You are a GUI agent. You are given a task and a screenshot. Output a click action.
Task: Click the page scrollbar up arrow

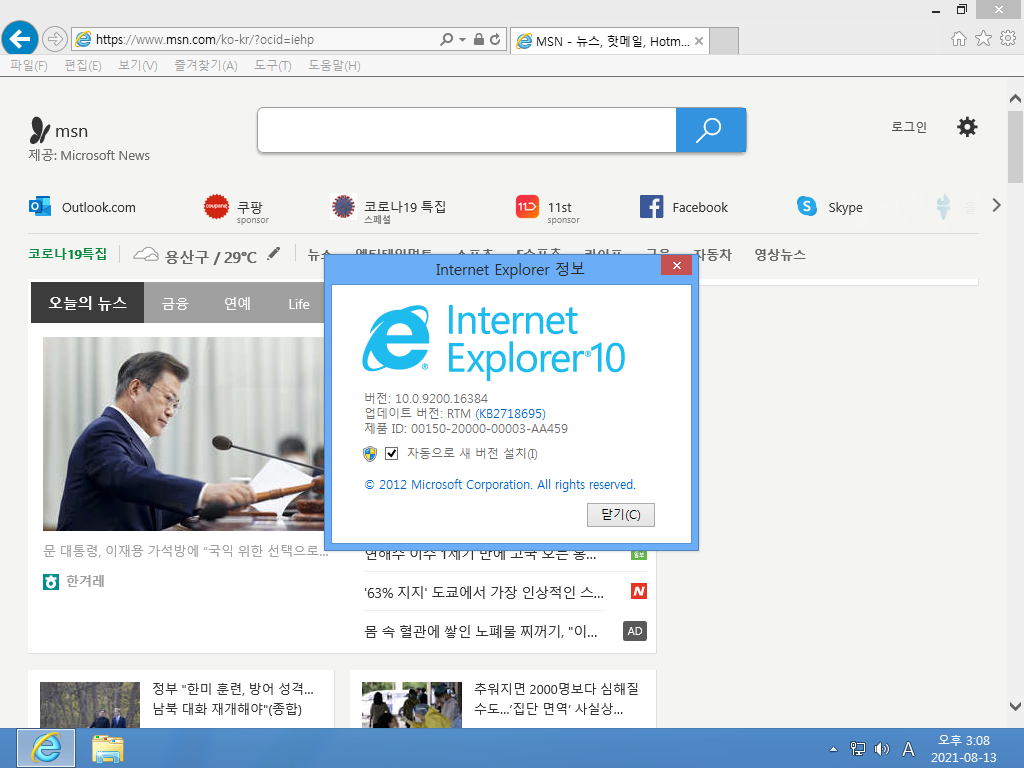pos(1015,99)
